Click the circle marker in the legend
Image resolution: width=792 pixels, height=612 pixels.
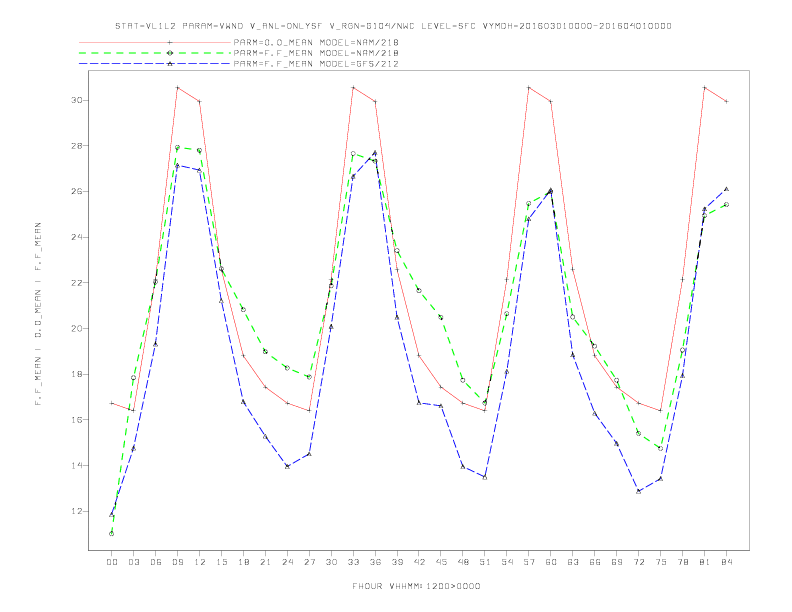tap(170, 53)
